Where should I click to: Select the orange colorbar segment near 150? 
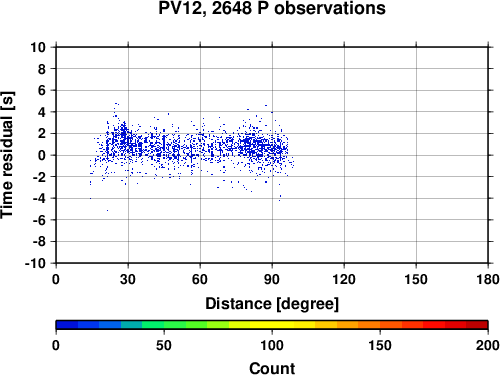[380, 325]
